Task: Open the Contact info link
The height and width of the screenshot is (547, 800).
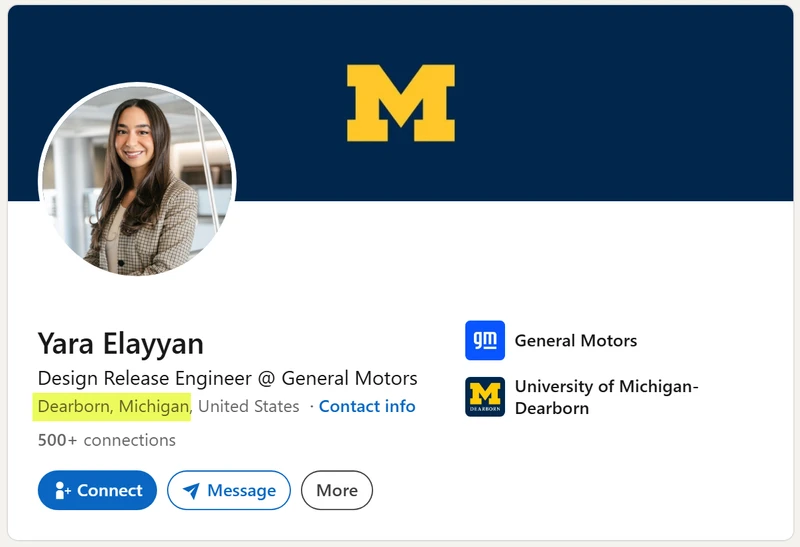Action: 367,406
